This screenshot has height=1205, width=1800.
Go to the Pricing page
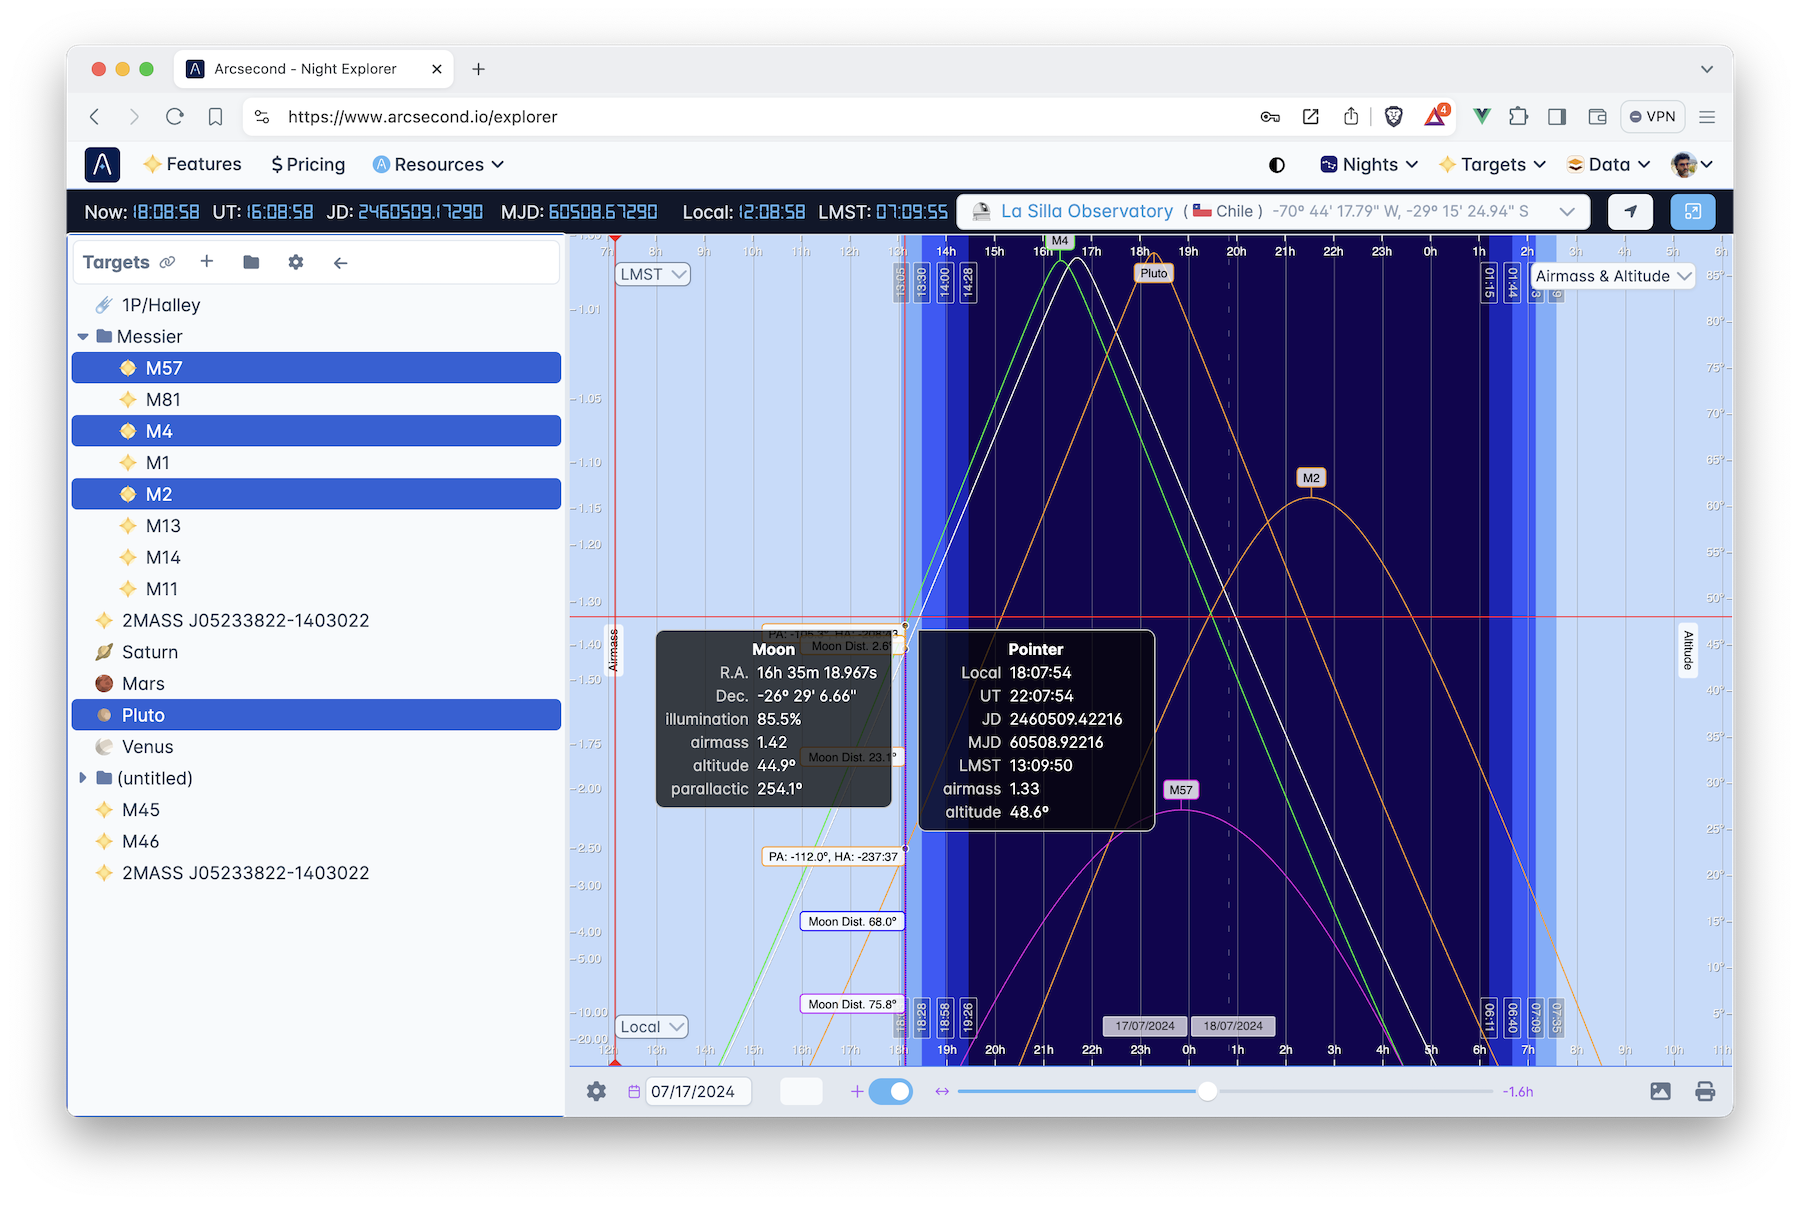tap(308, 165)
